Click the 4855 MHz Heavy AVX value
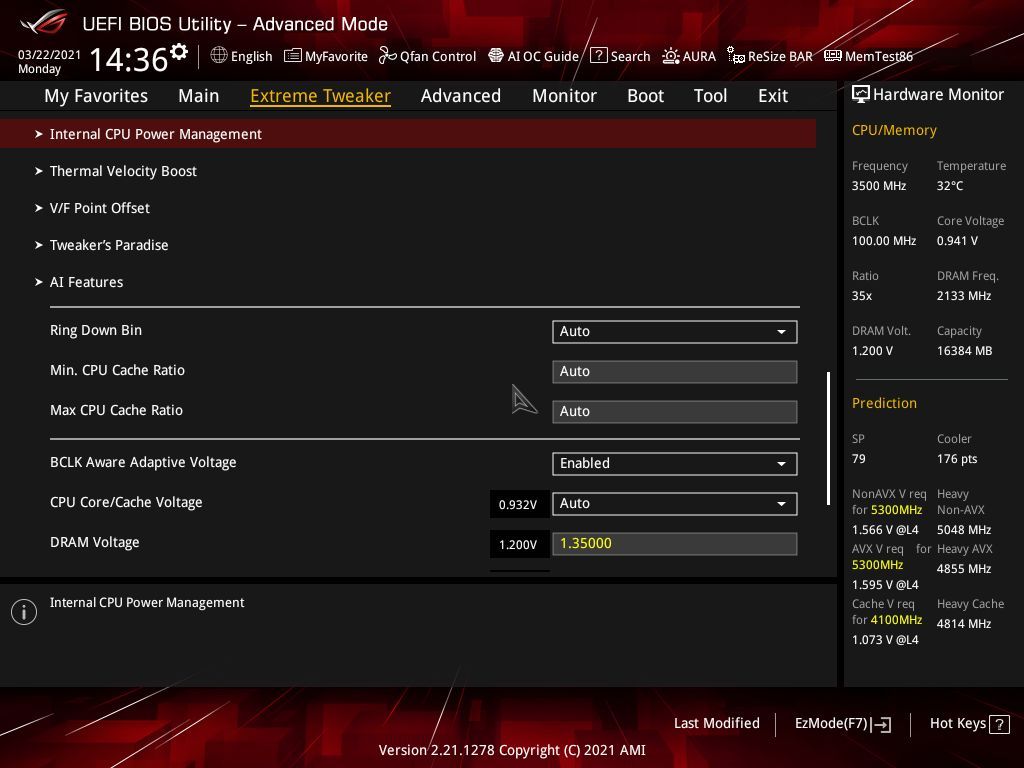 click(x=963, y=569)
